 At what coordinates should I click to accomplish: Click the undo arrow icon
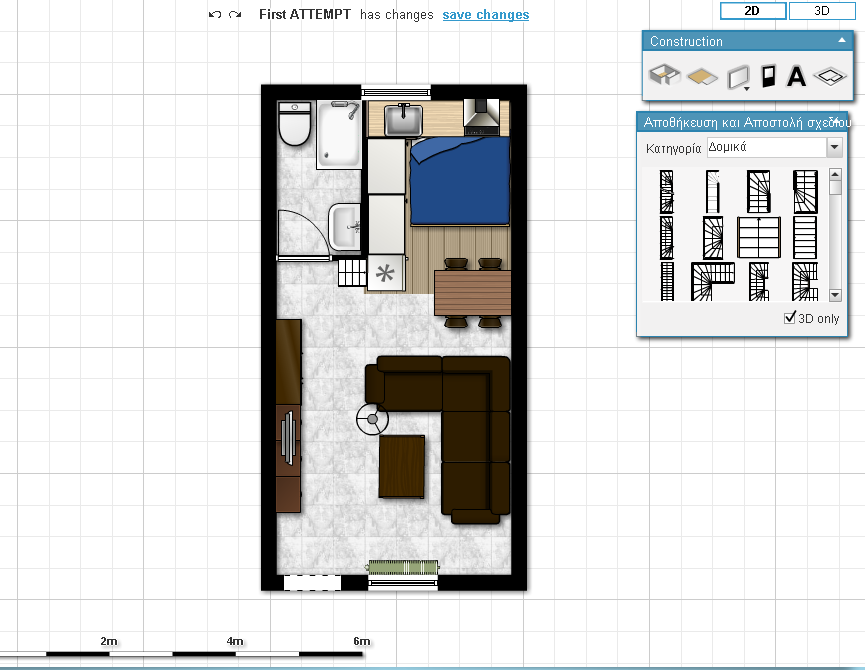[215, 15]
